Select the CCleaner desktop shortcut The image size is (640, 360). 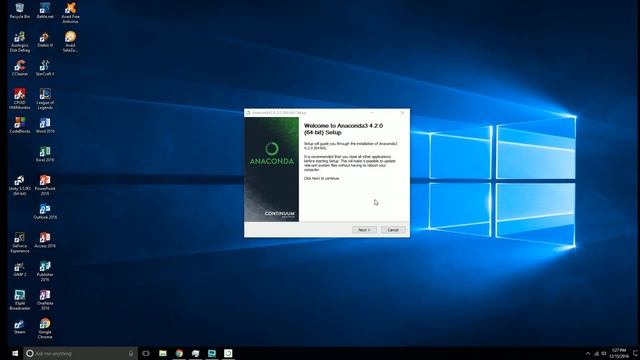click(x=20, y=68)
